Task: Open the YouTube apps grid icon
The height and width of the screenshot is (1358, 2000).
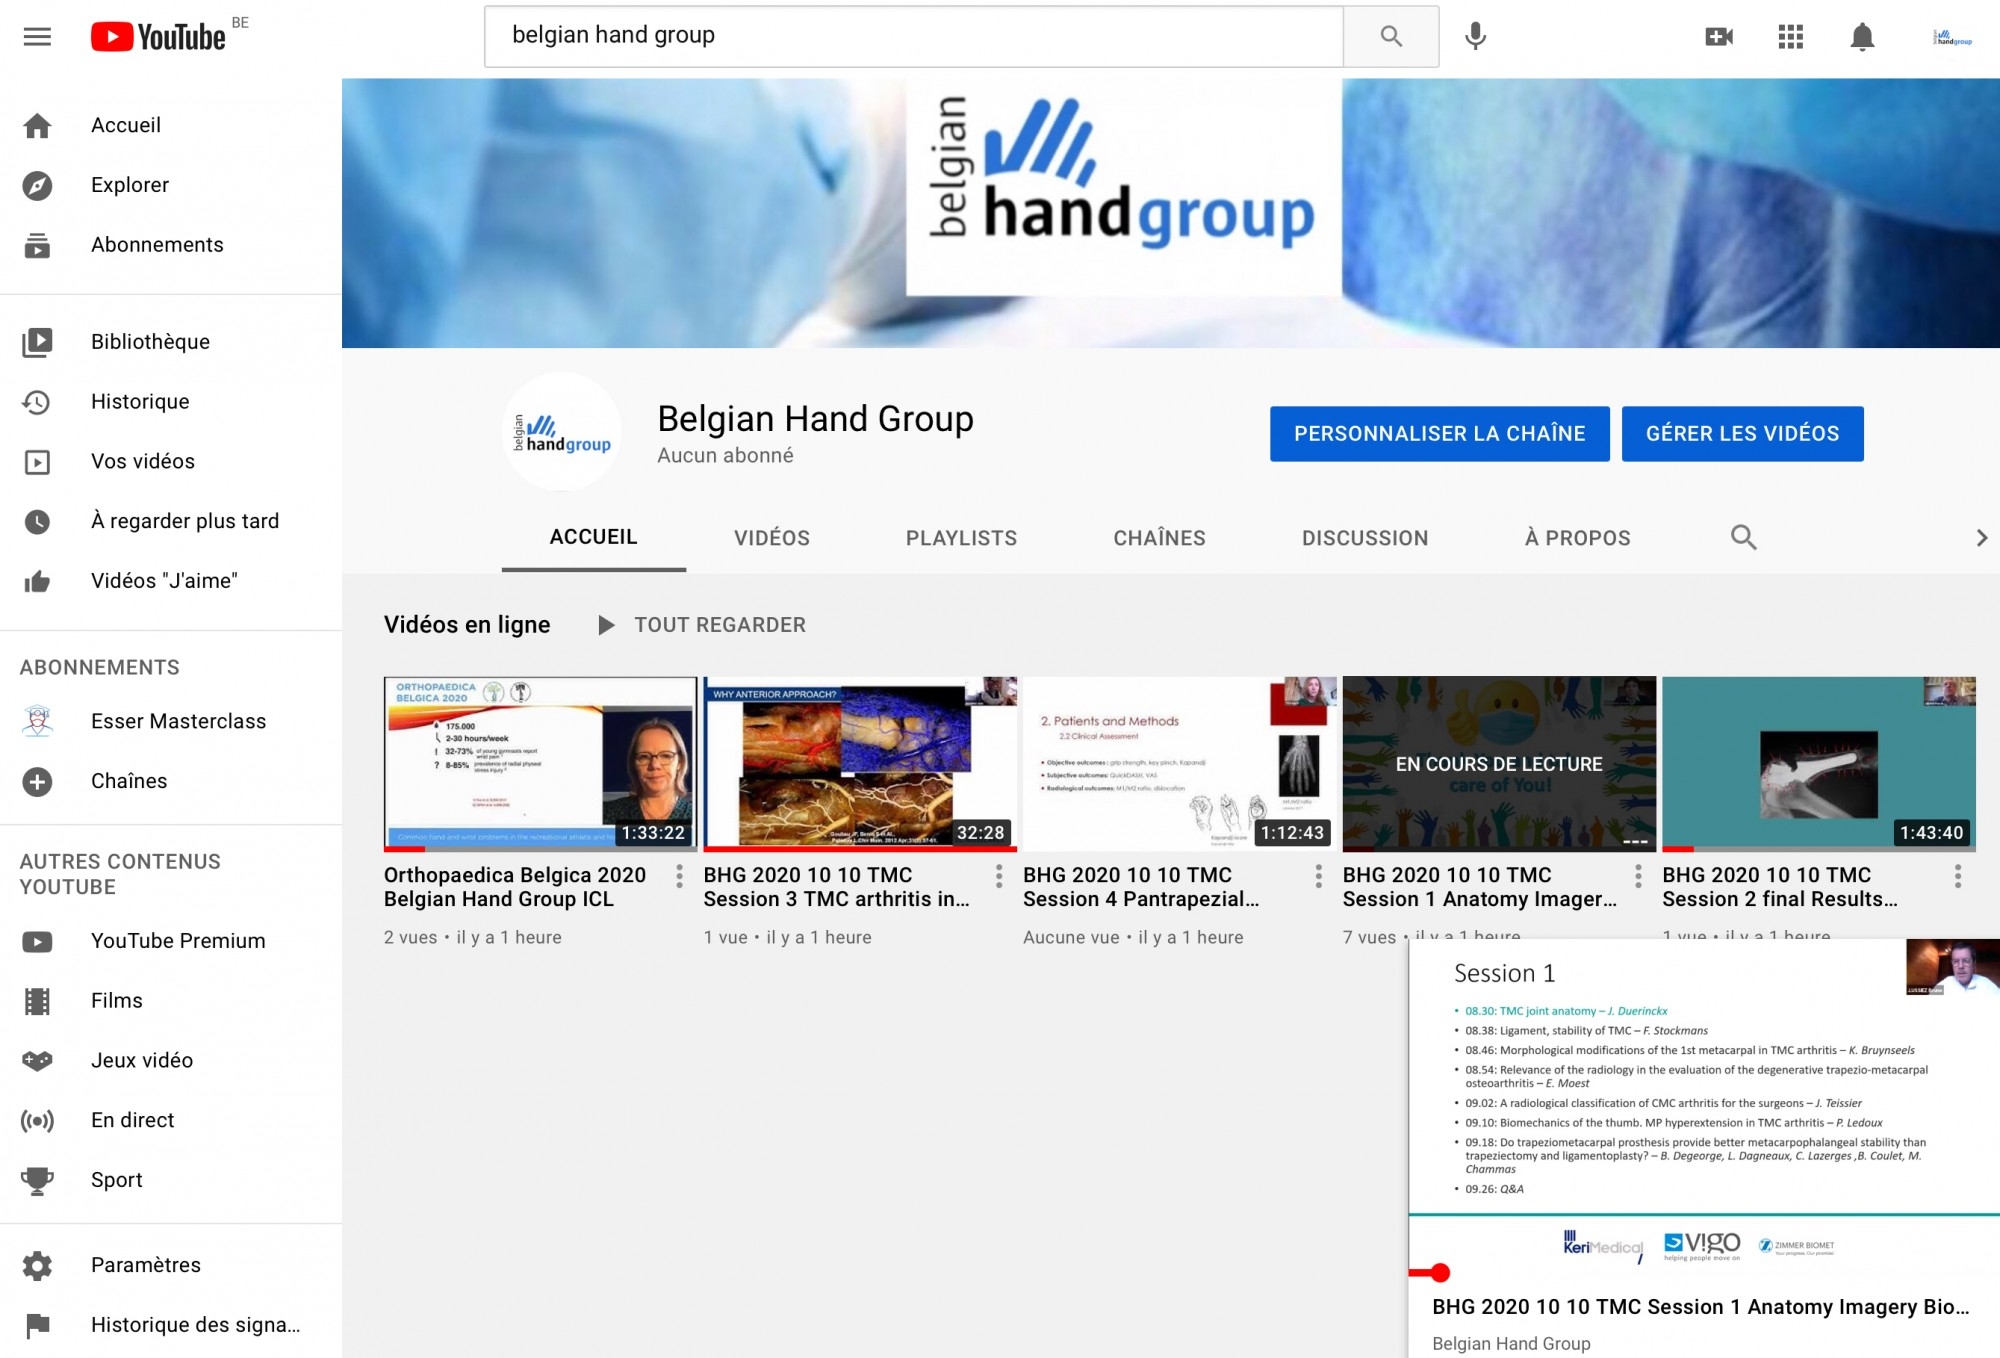Action: [x=1790, y=37]
